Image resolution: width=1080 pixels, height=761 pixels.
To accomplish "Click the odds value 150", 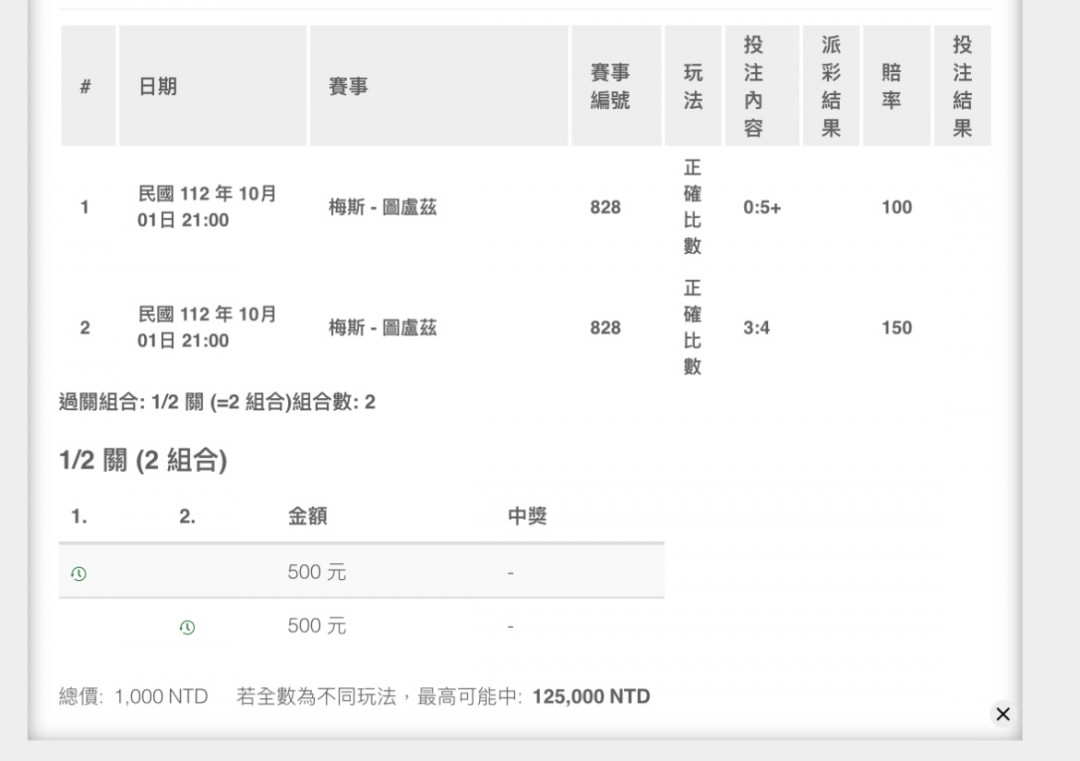I will coord(897,328).
